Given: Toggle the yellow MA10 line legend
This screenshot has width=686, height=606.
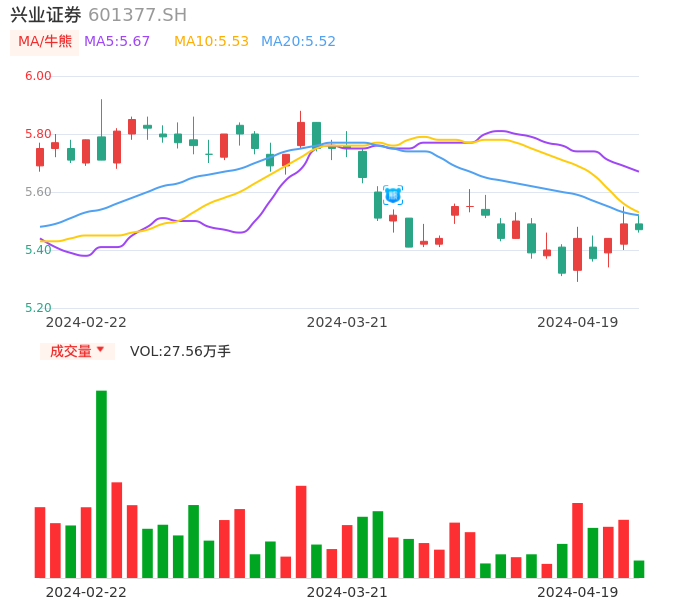Looking at the screenshot, I should pos(211,42).
